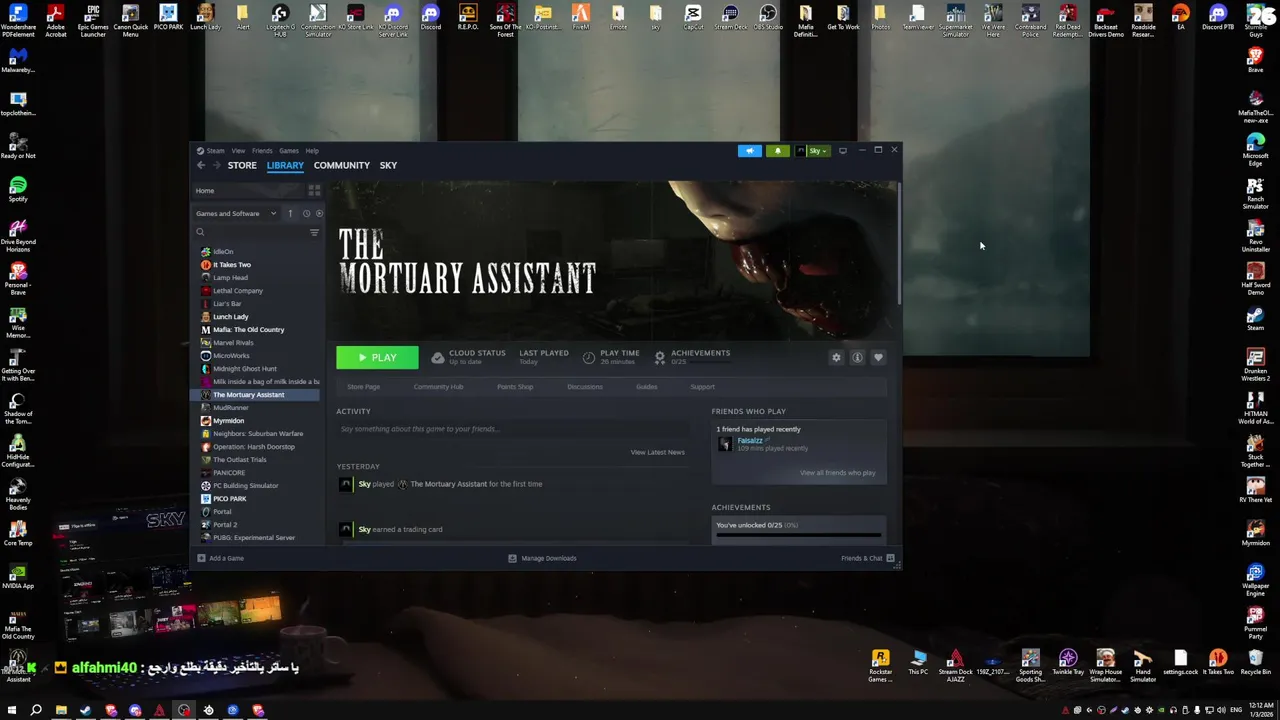Screen dimensions: 1280x720
Task: Open the Store Page link
Action: pyautogui.click(x=363, y=387)
